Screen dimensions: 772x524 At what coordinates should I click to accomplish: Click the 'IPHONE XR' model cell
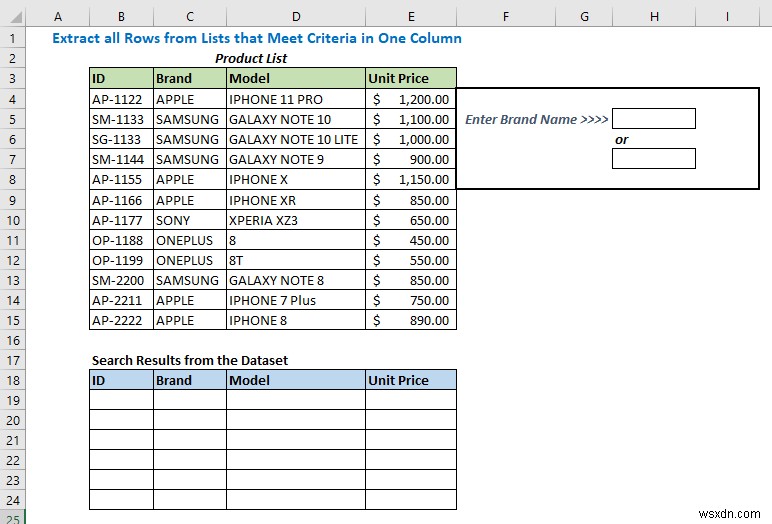click(x=296, y=200)
